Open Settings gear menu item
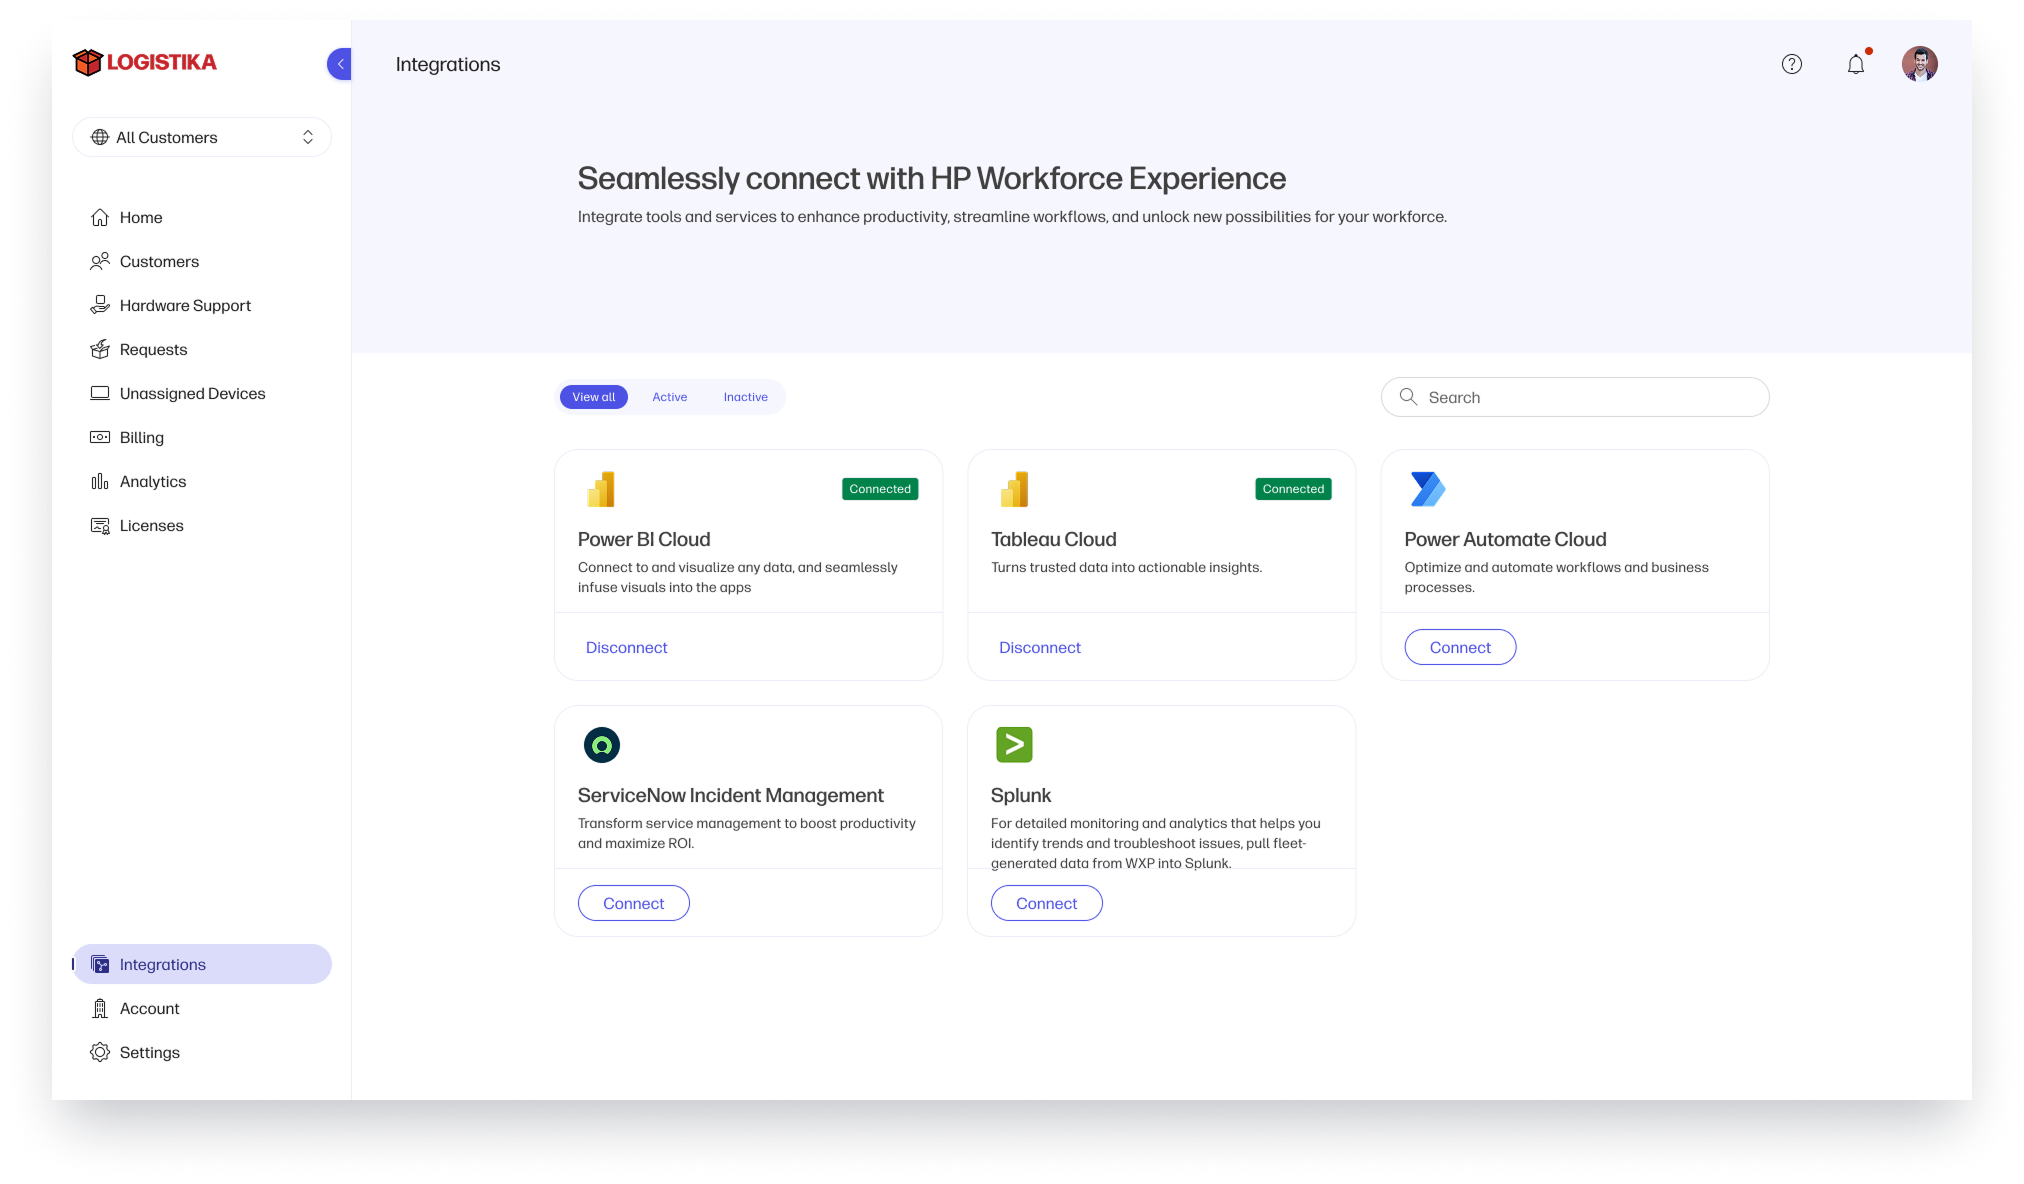This screenshot has width=2024, height=1184. (149, 1052)
